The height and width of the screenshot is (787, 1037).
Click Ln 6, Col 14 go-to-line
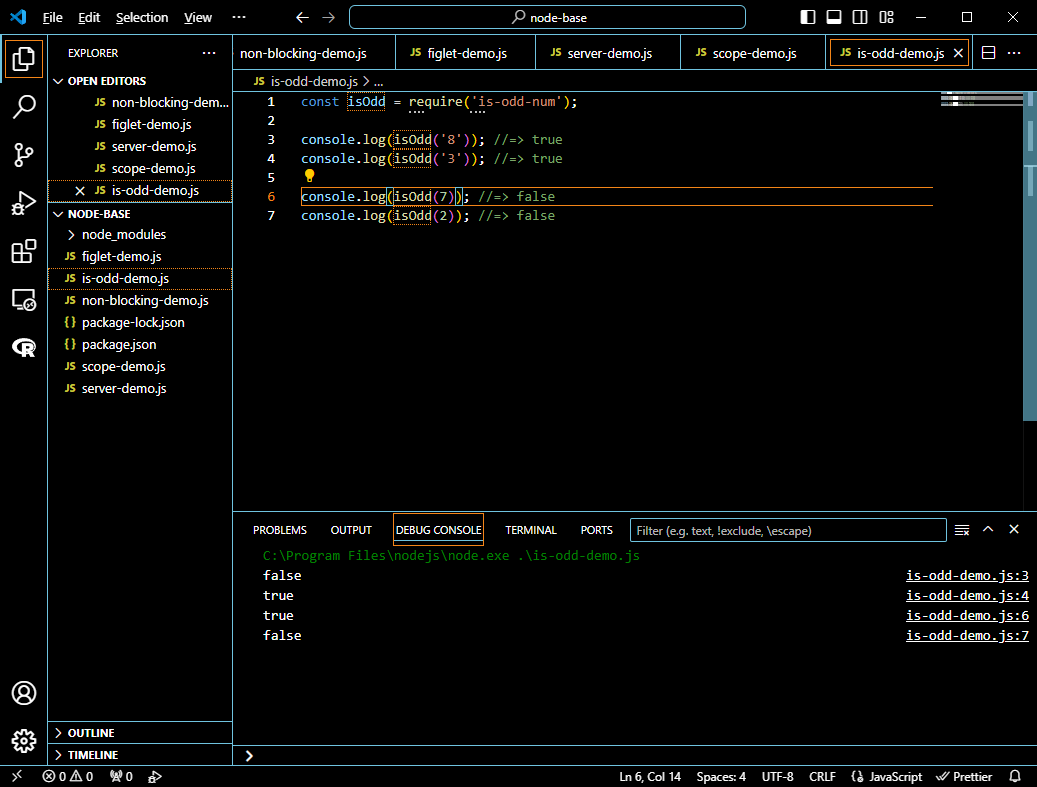point(649,776)
